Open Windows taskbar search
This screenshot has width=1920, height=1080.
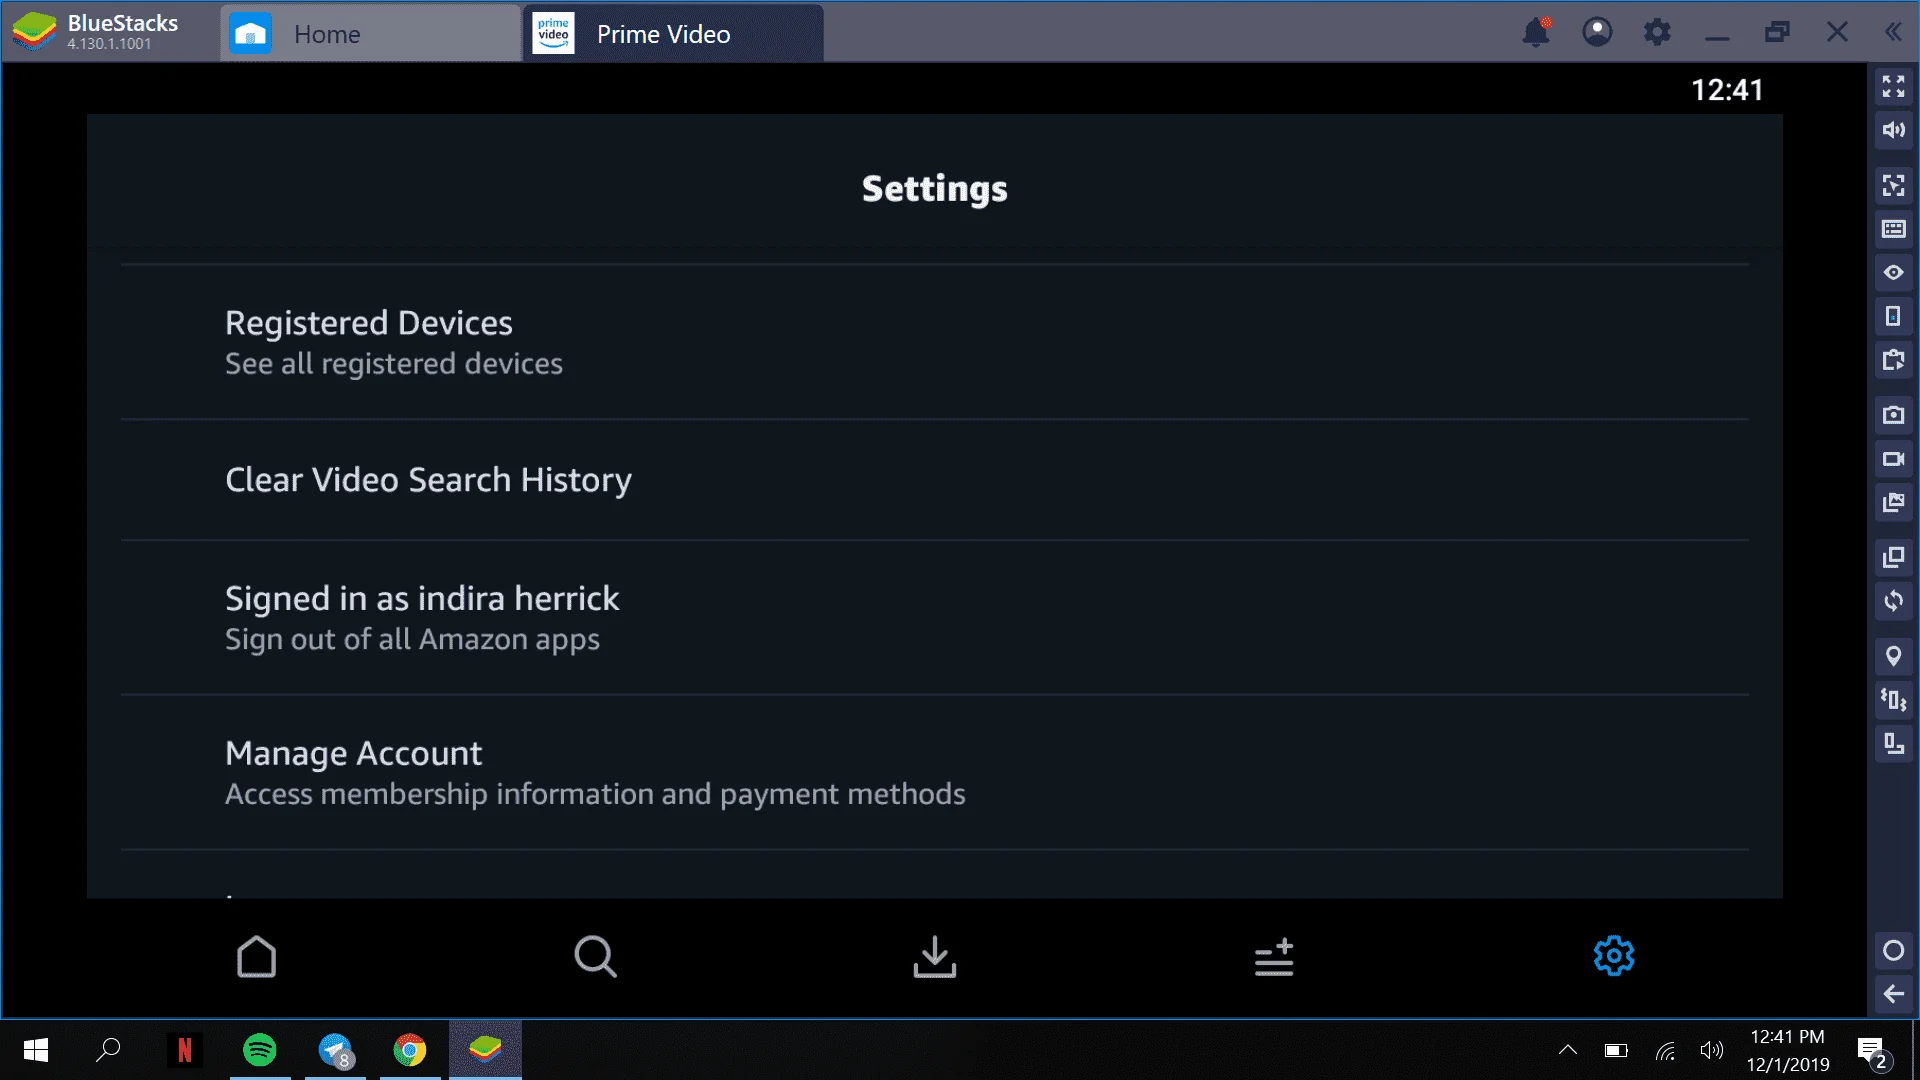tap(108, 1050)
